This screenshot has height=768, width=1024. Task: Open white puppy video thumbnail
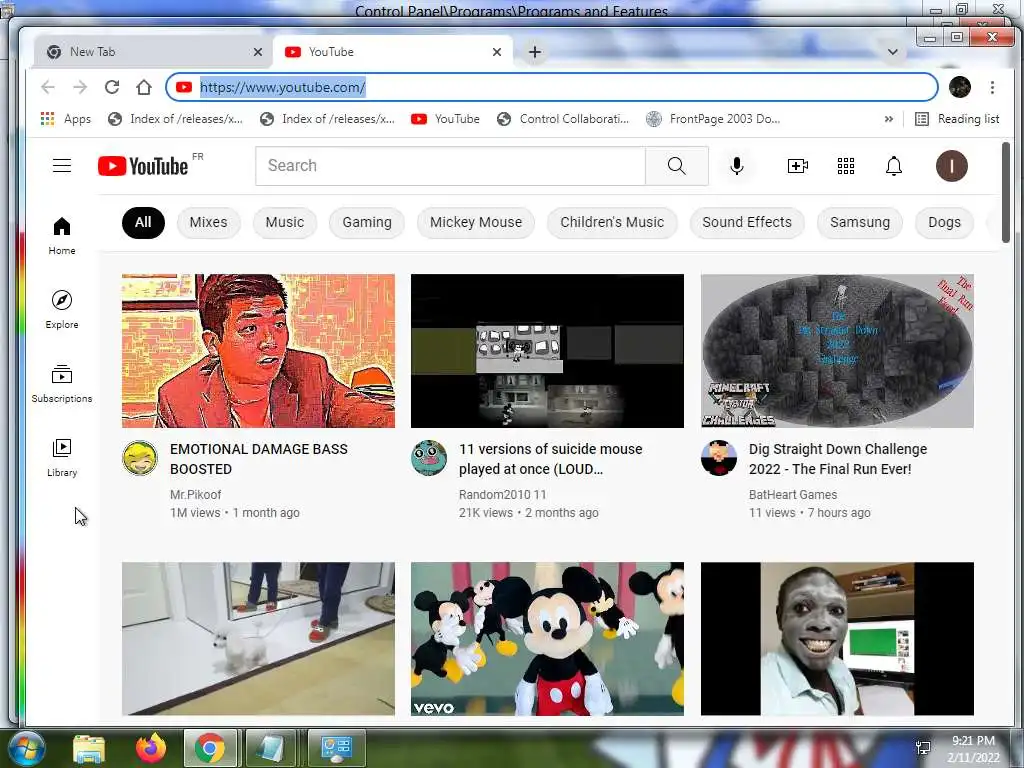point(258,639)
